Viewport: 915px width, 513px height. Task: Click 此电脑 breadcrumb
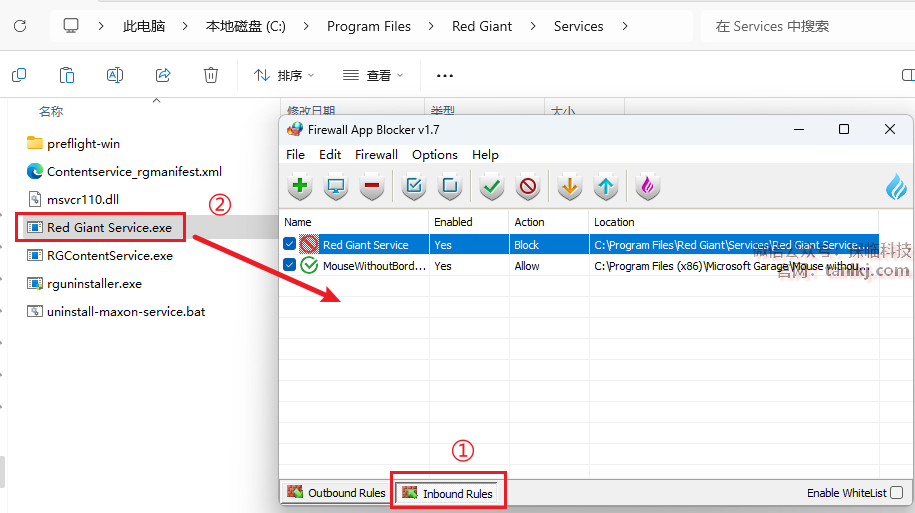pyautogui.click(x=144, y=26)
